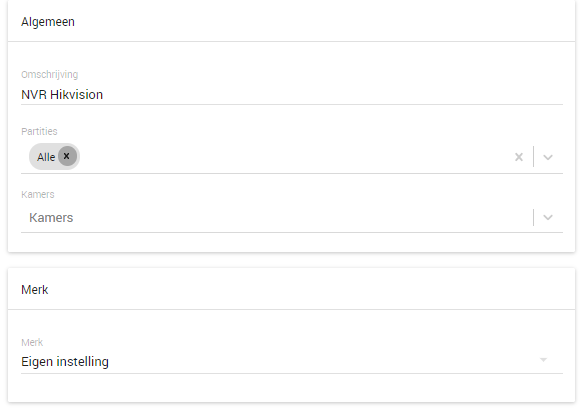
Task: Open the Merk dropdown arrow
Action: pyautogui.click(x=543, y=360)
